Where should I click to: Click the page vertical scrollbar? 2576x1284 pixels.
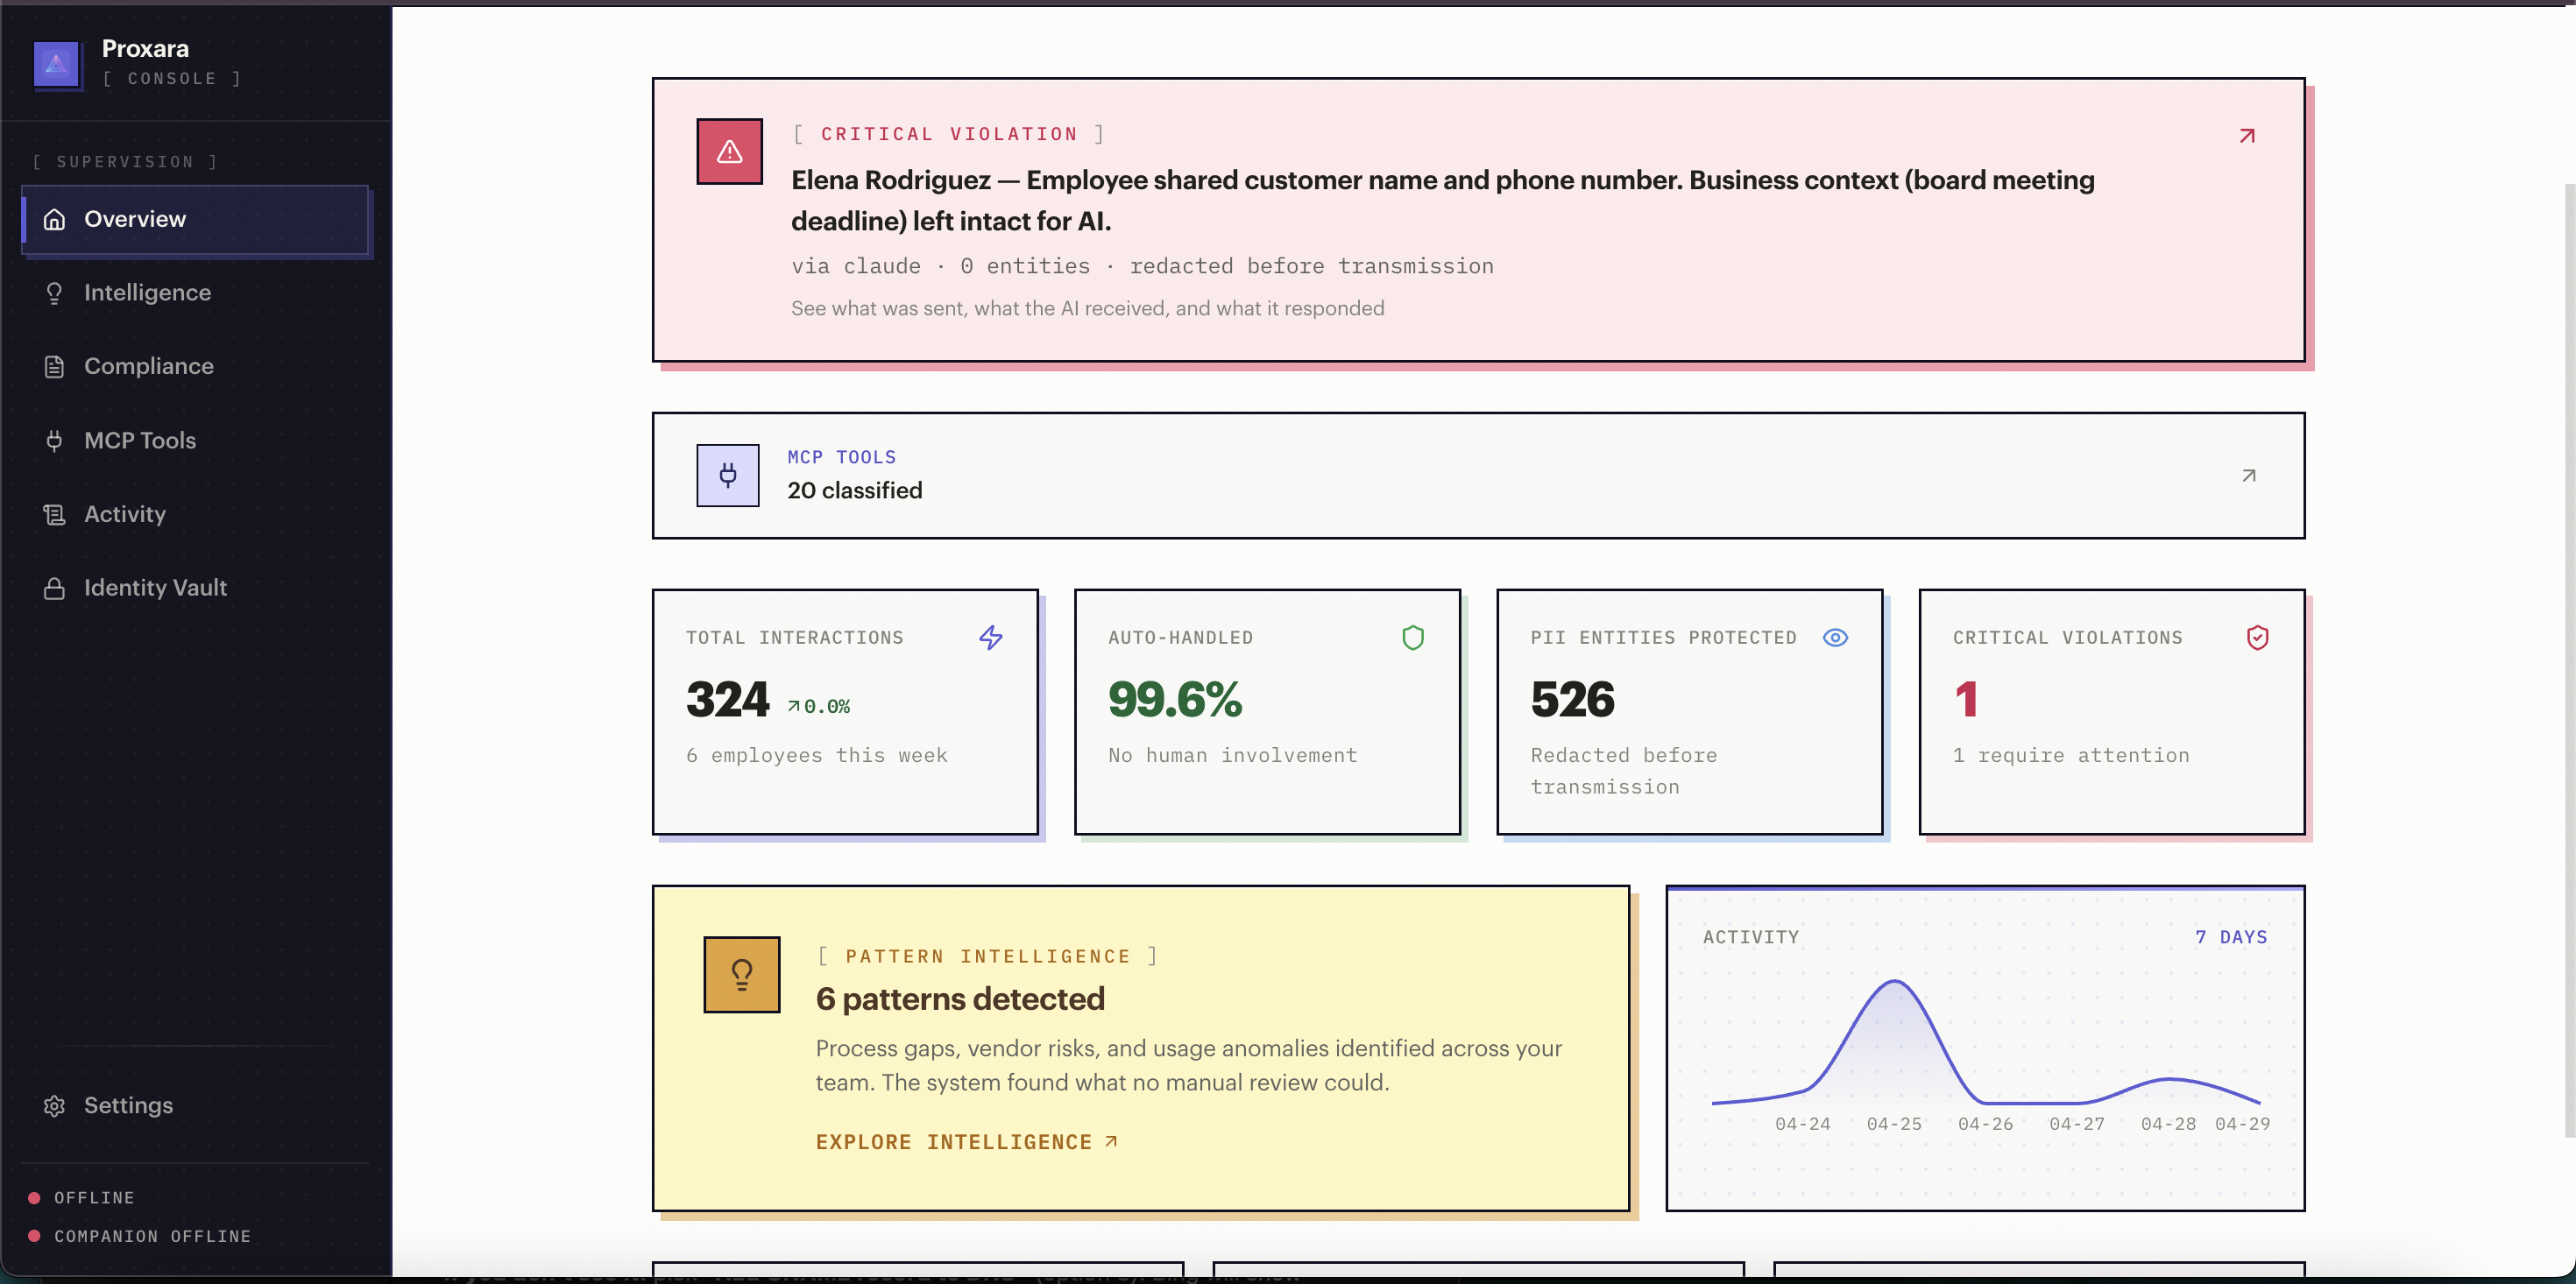click(2569, 660)
